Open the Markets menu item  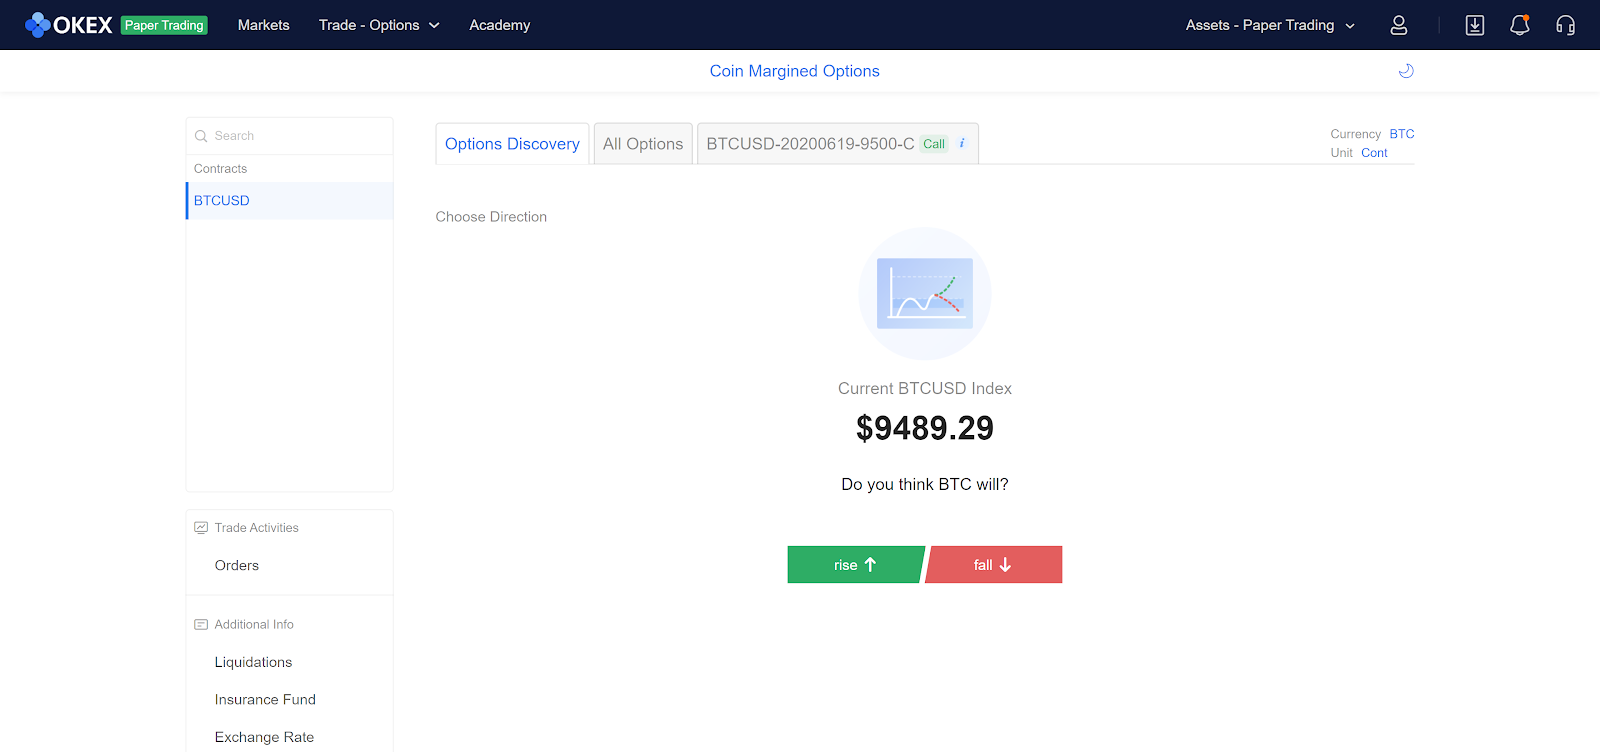pos(263,25)
